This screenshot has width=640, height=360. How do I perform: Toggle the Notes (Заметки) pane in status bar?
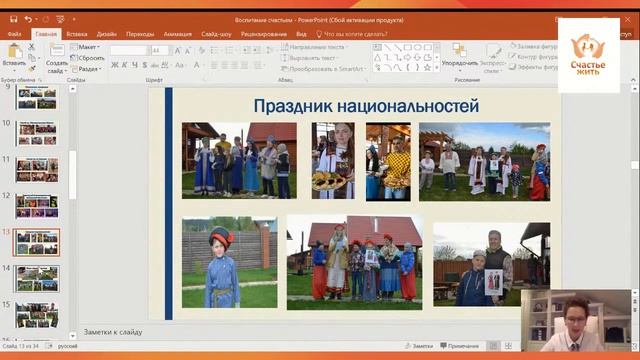[x=418, y=346]
